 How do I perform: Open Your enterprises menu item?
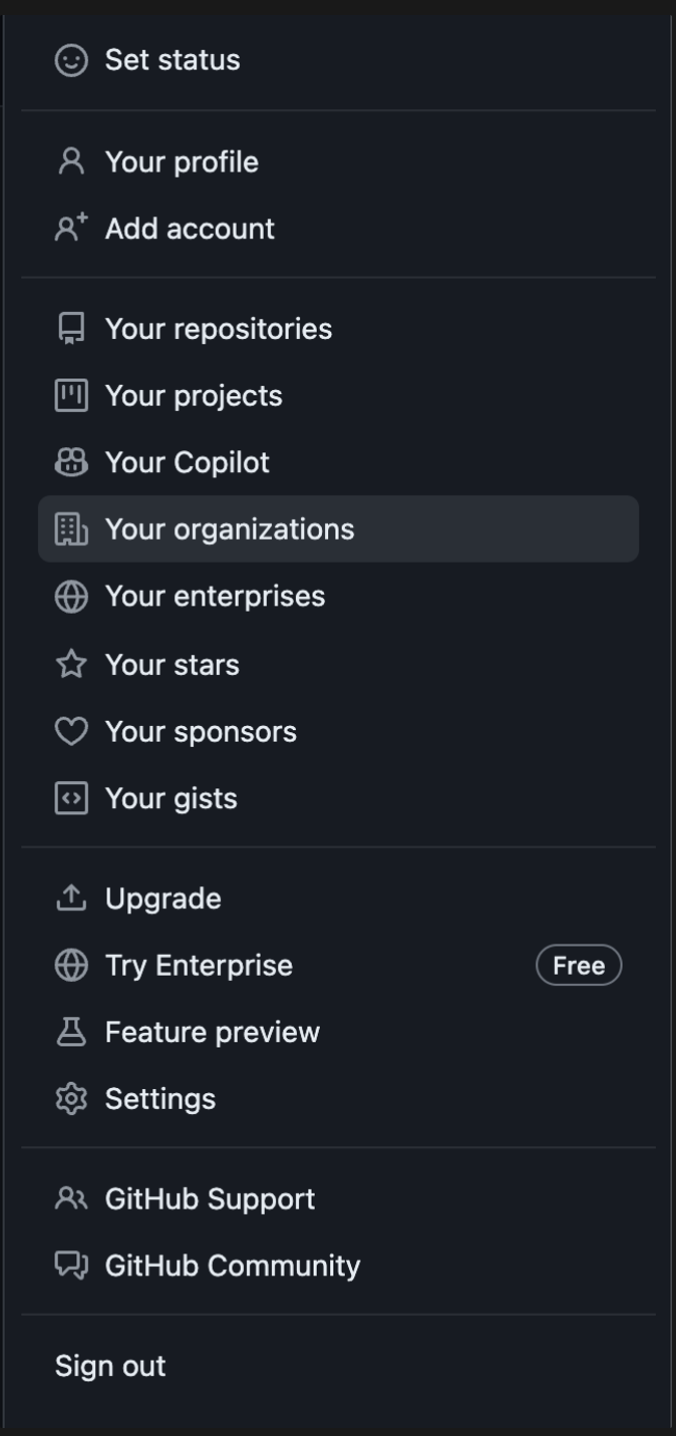[215, 596]
